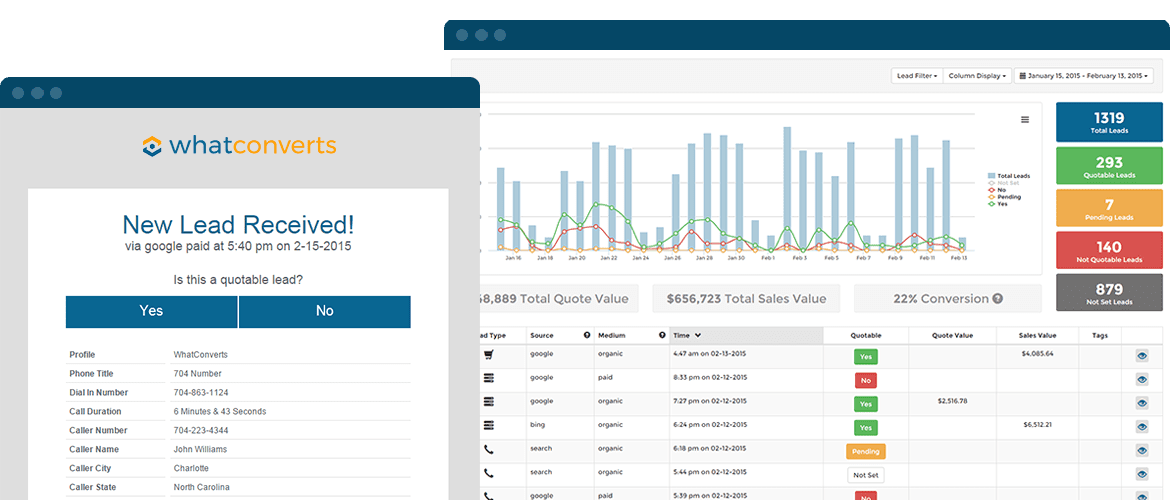Open Yes quotable dropdown in 7:27 pm row

point(866,404)
